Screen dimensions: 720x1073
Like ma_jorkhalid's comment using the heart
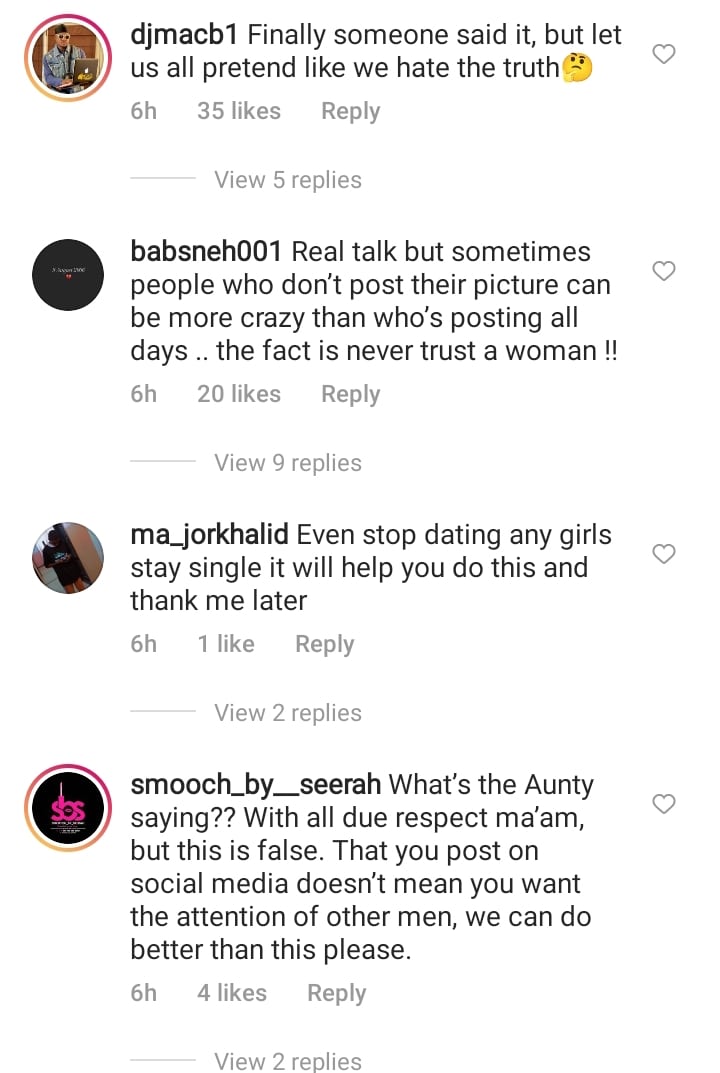[664, 554]
